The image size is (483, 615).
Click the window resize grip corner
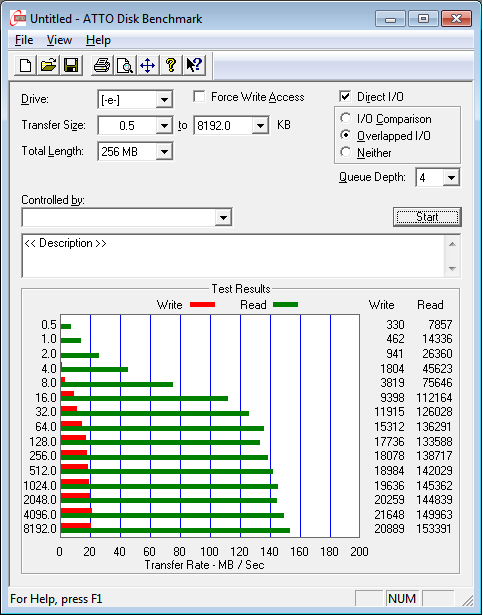(x=467, y=599)
